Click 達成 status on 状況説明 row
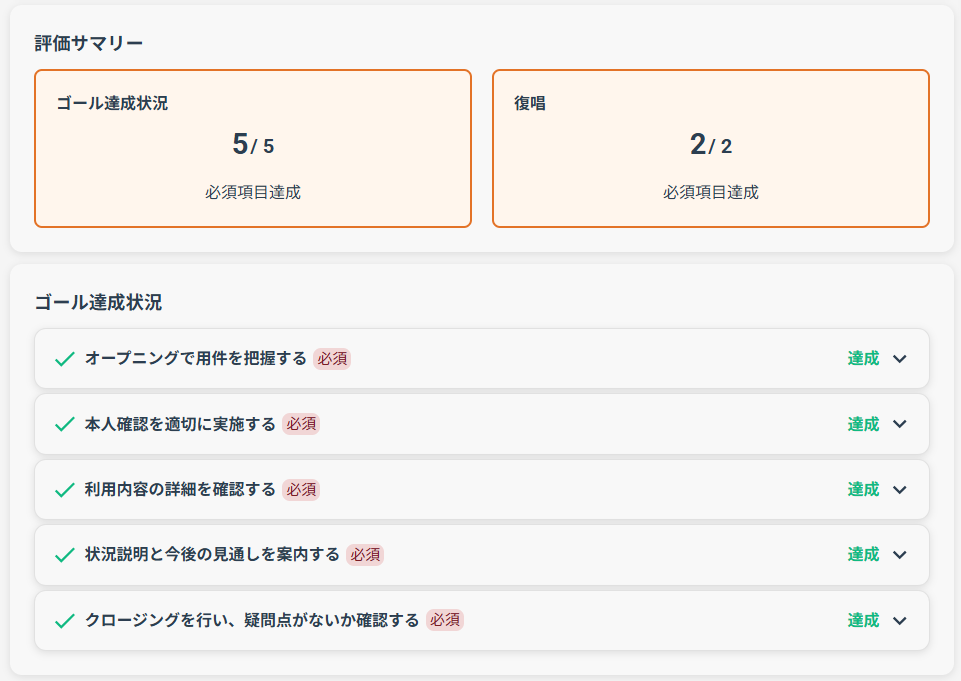The height and width of the screenshot is (681, 961). [x=863, y=555]
